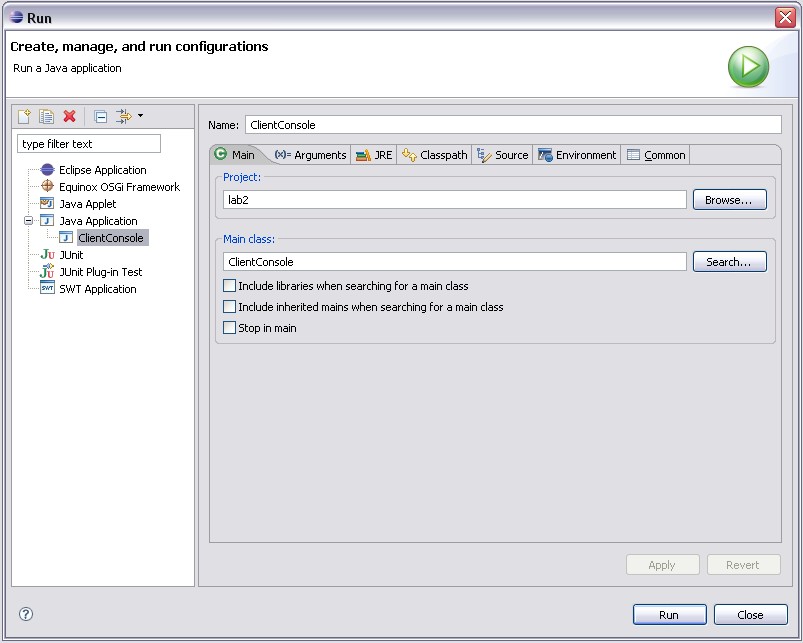803x643 pixels.
Task: Collapse the Java Application tree node
Action: tap(29, 221)
